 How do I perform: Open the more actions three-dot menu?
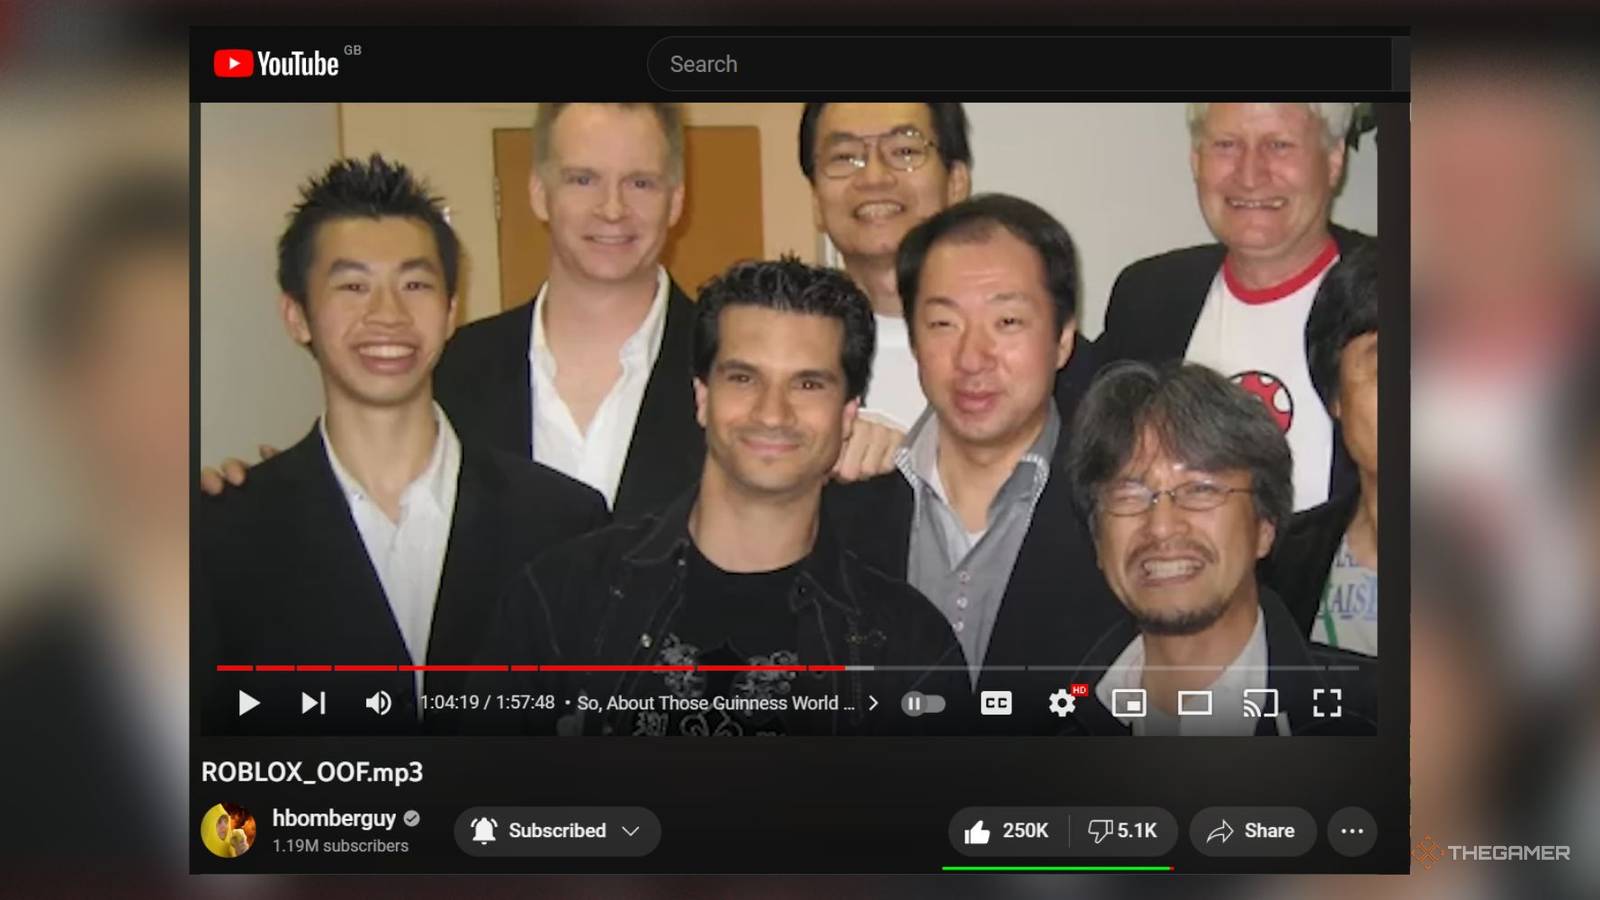[1352, 831]
